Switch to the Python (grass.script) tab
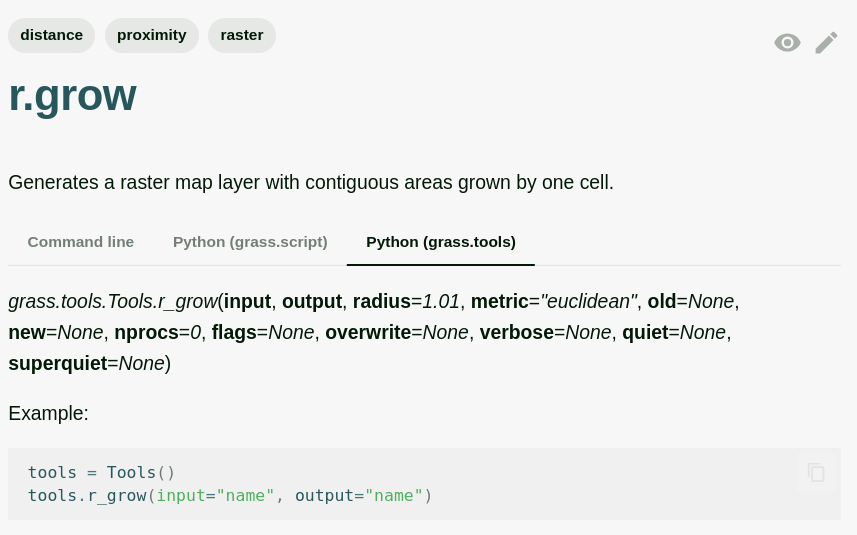 click(x=250, y=242)
